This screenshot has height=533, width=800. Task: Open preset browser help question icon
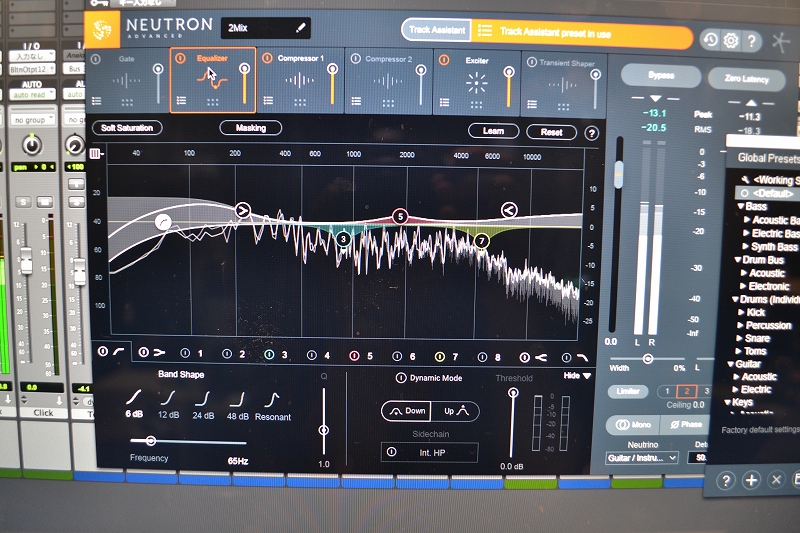[x=725, y=480]
